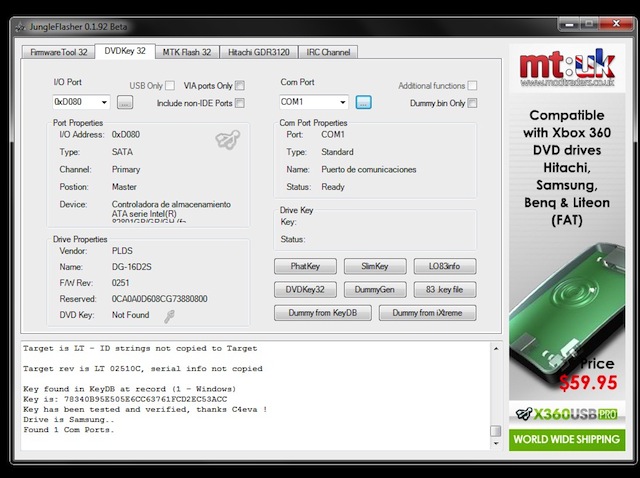This screenshot has height=478, width=640.
Task: Click the 83 .key file button
Action: point(445,289)
